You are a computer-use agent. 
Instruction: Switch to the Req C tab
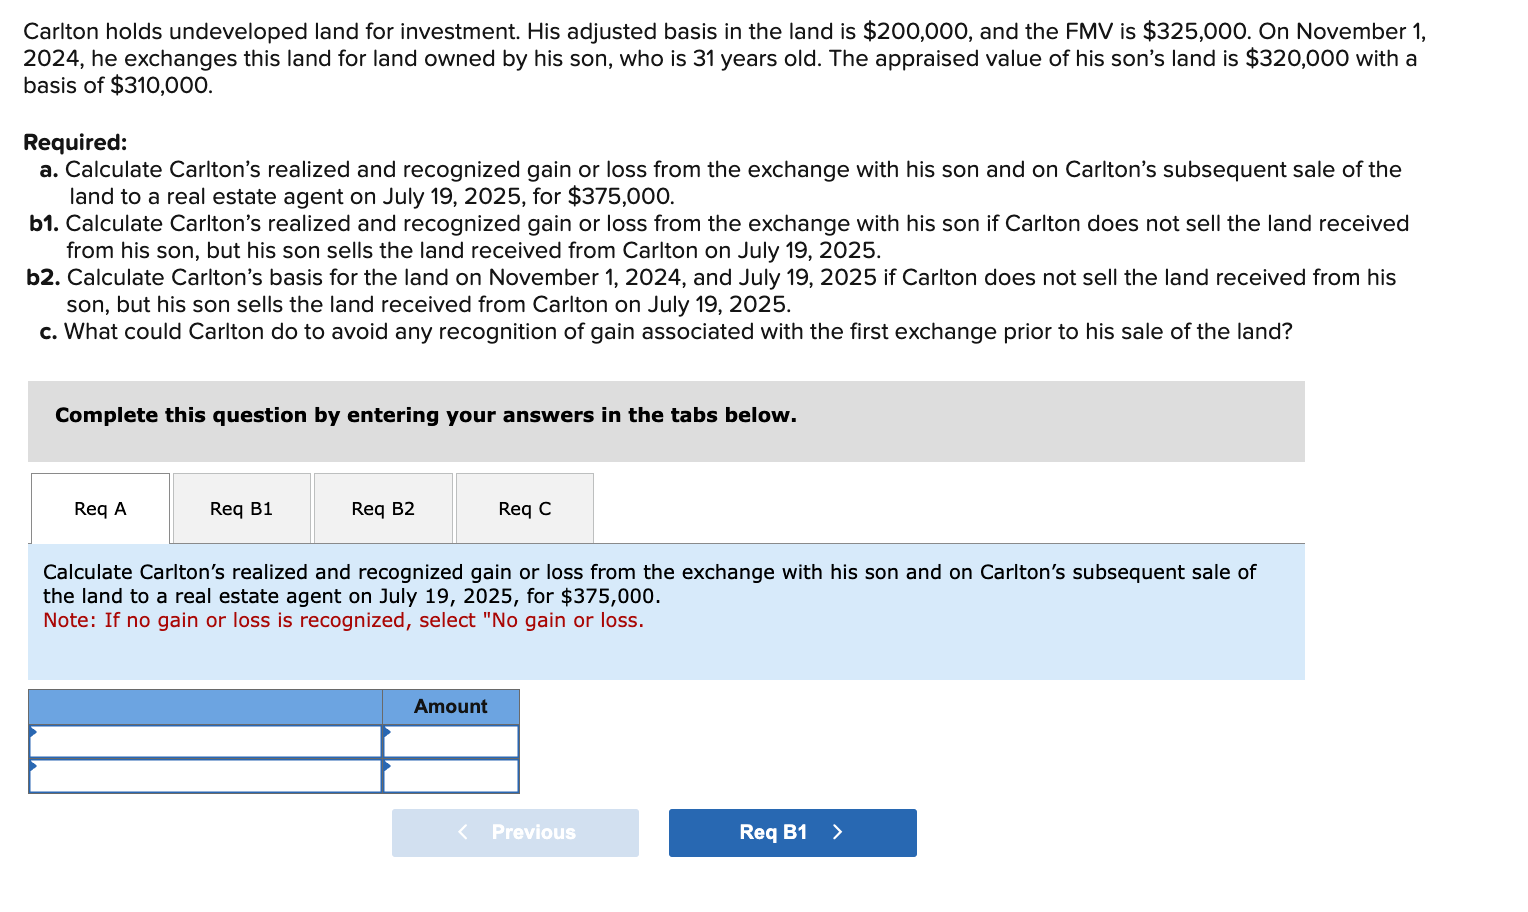(524, 508)
